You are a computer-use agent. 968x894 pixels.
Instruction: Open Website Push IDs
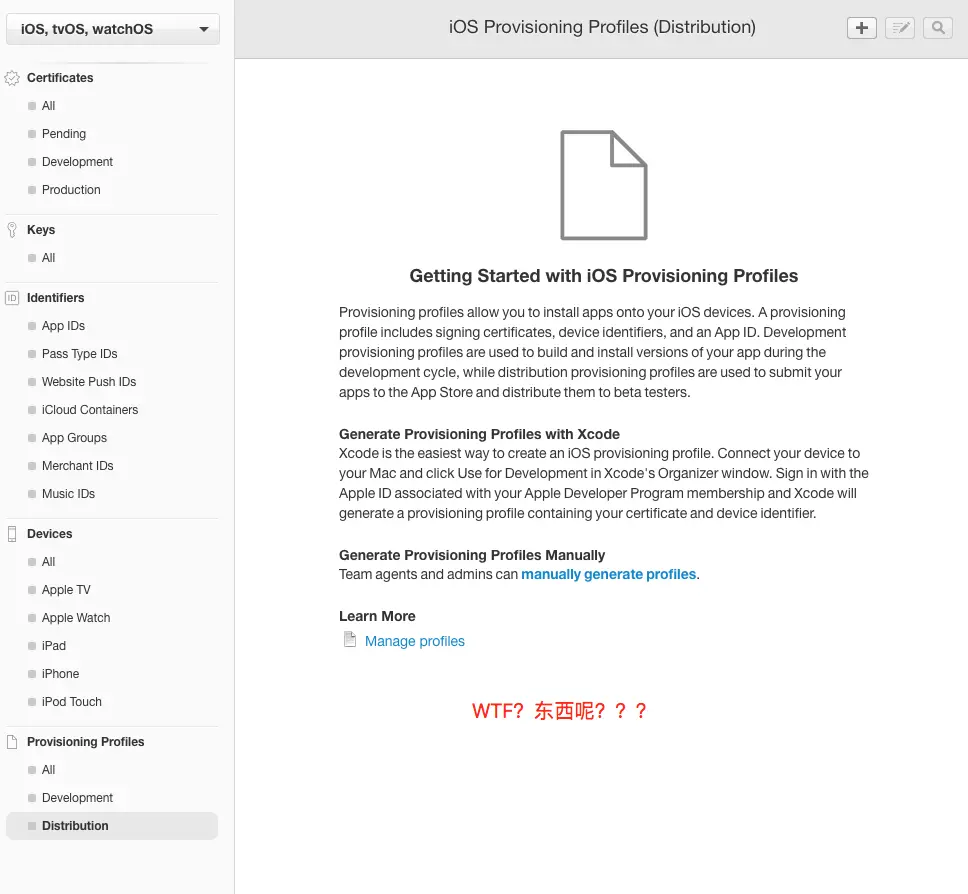89,382
